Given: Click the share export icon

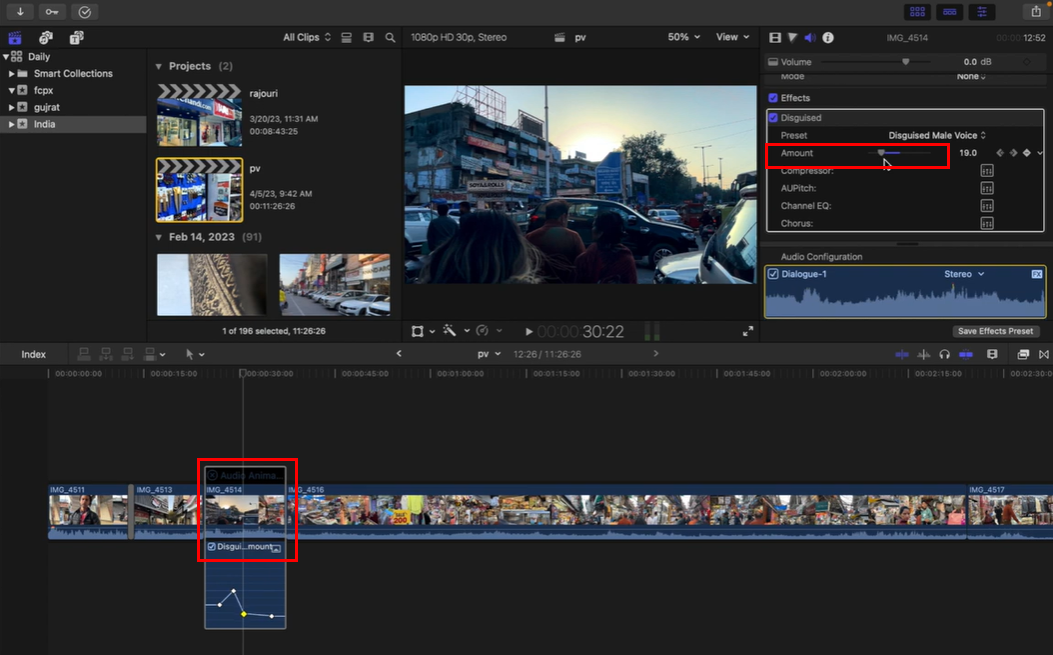Looking at the screenshot, I should (x=1036, y=11).
